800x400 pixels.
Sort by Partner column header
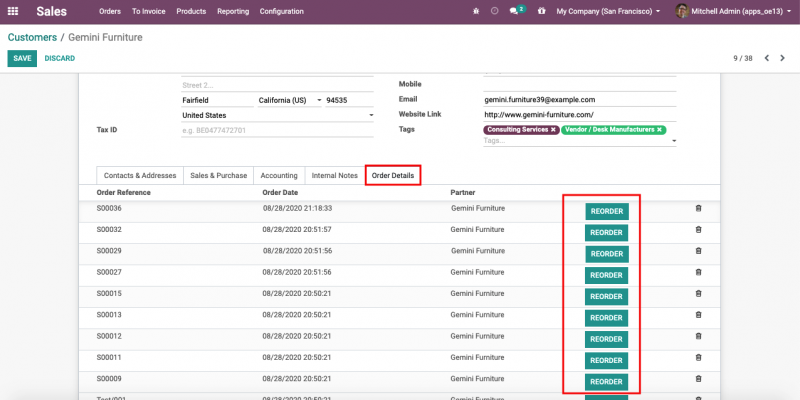(463, 193)
